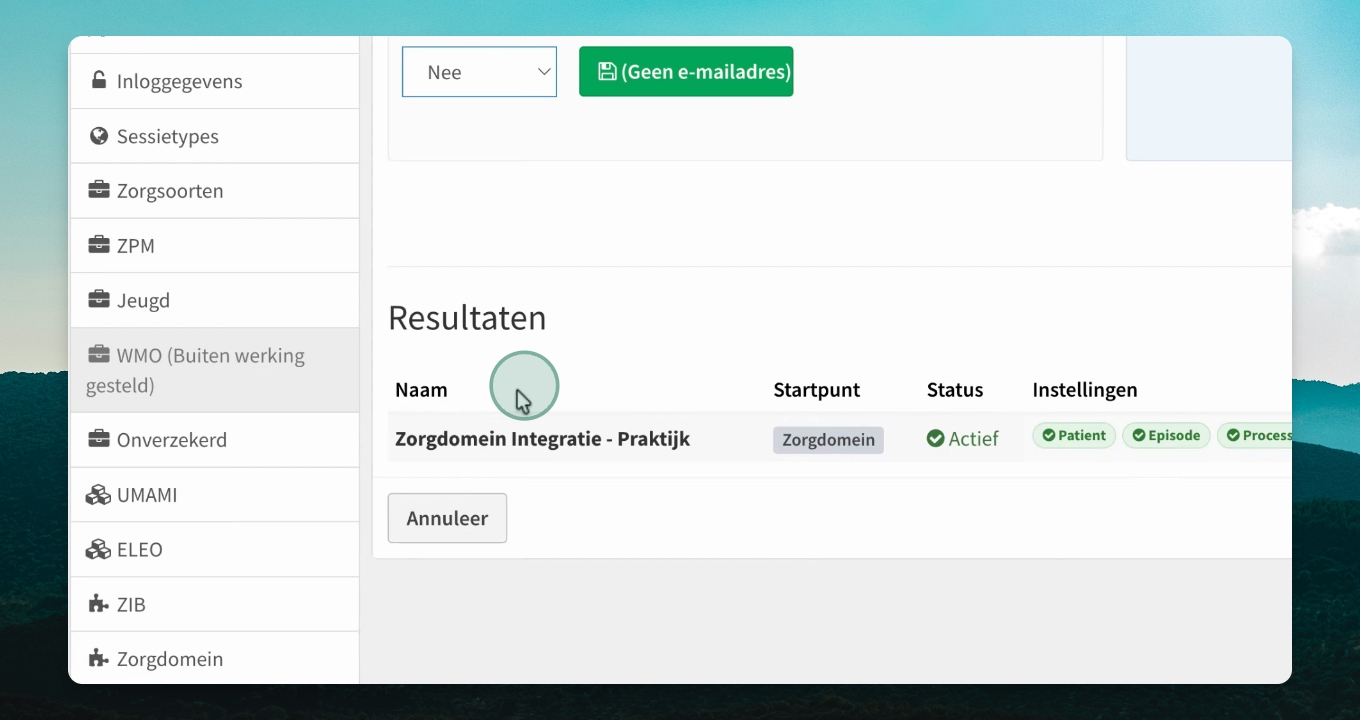The image size is (1360, 720).
Task: Click the grey Zorgdomein startpunt badge
Action: pyautogui.click(x=828, y=440)
